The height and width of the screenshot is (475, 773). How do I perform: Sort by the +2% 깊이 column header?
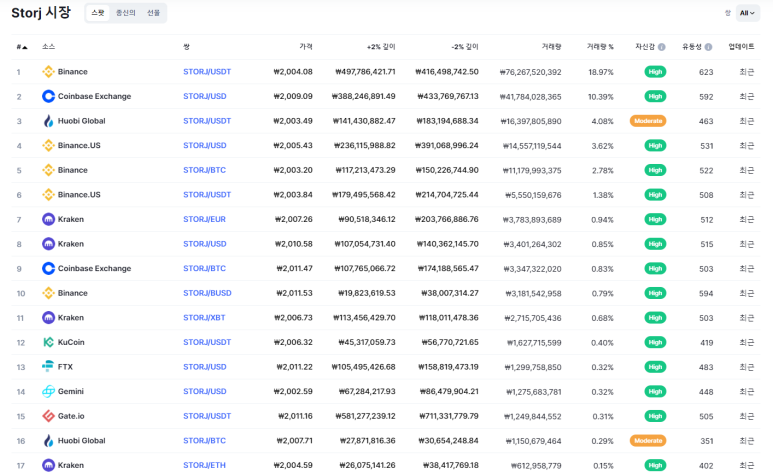pos(381,47)
